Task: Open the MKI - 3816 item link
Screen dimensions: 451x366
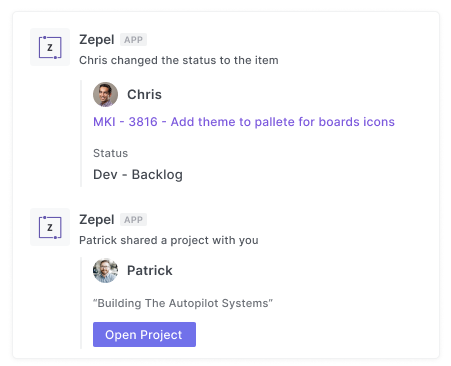Action: tap(244, 122)
